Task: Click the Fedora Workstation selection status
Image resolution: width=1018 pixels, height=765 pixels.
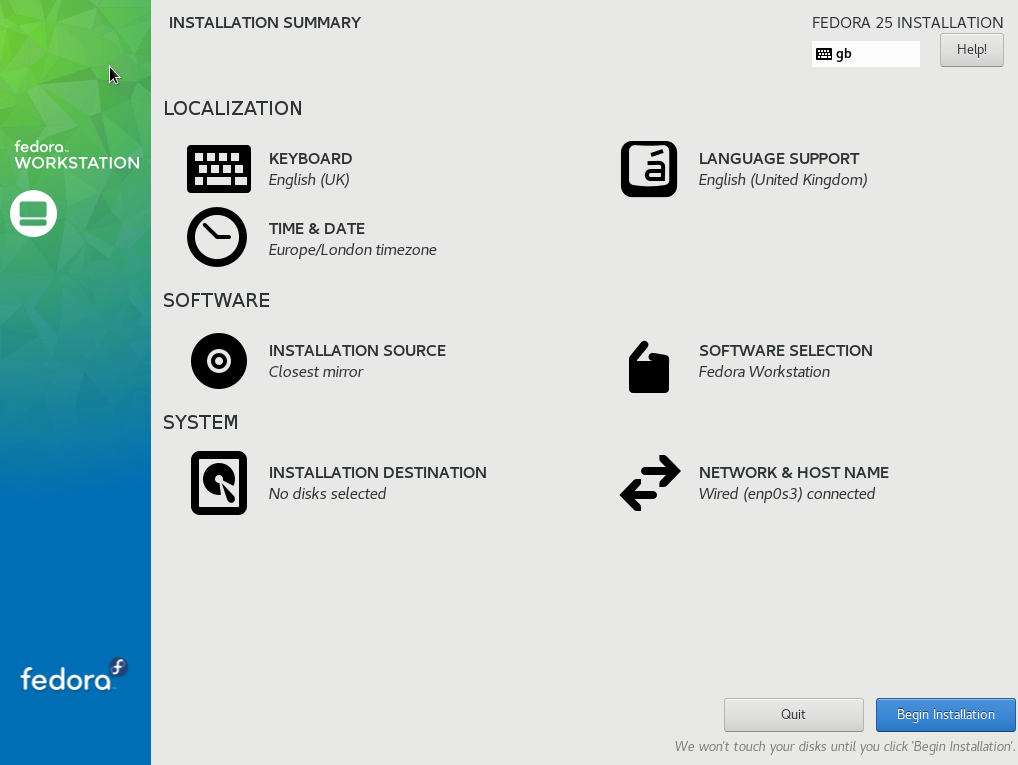Action: click(764, 372)
